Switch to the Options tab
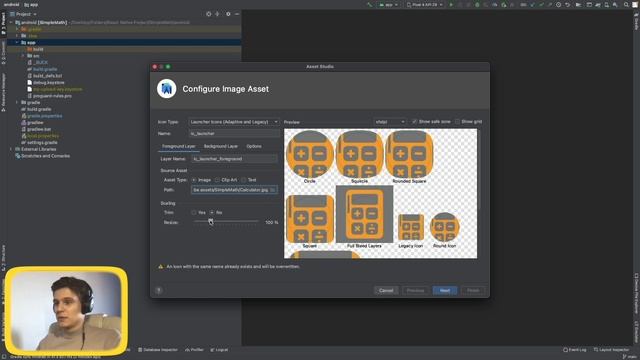The width and height of the screenshot is (640, 360). click(x=254, y=146)
